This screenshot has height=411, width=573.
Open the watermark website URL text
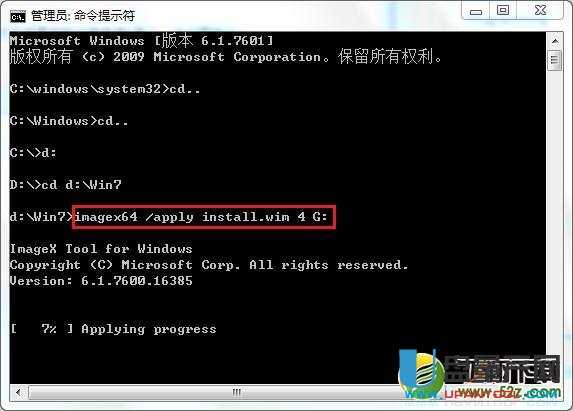[501, 393]
